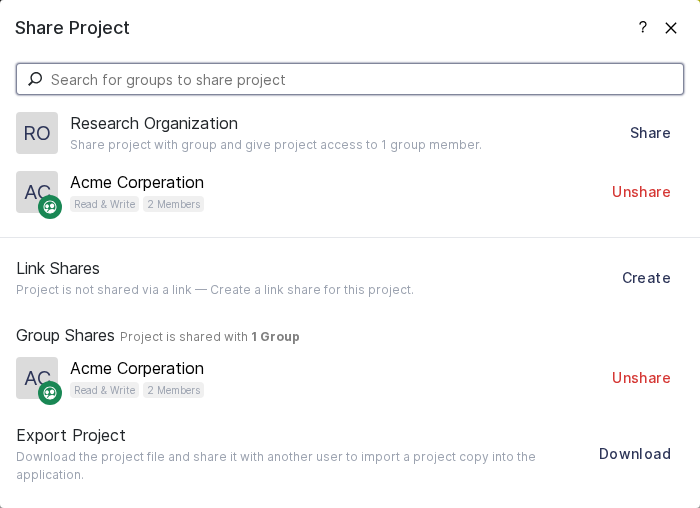
Task: Click green group badge under Group Shares
Action: pyautogui.click(x=50, y=393)
